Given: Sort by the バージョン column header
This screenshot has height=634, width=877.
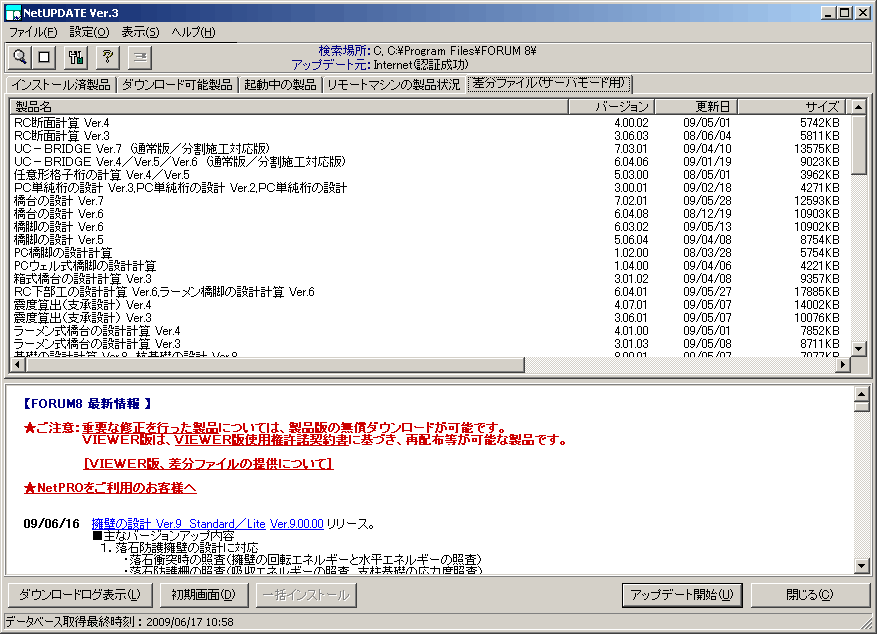Looking at the screenshot, I should tap(611, 106).
